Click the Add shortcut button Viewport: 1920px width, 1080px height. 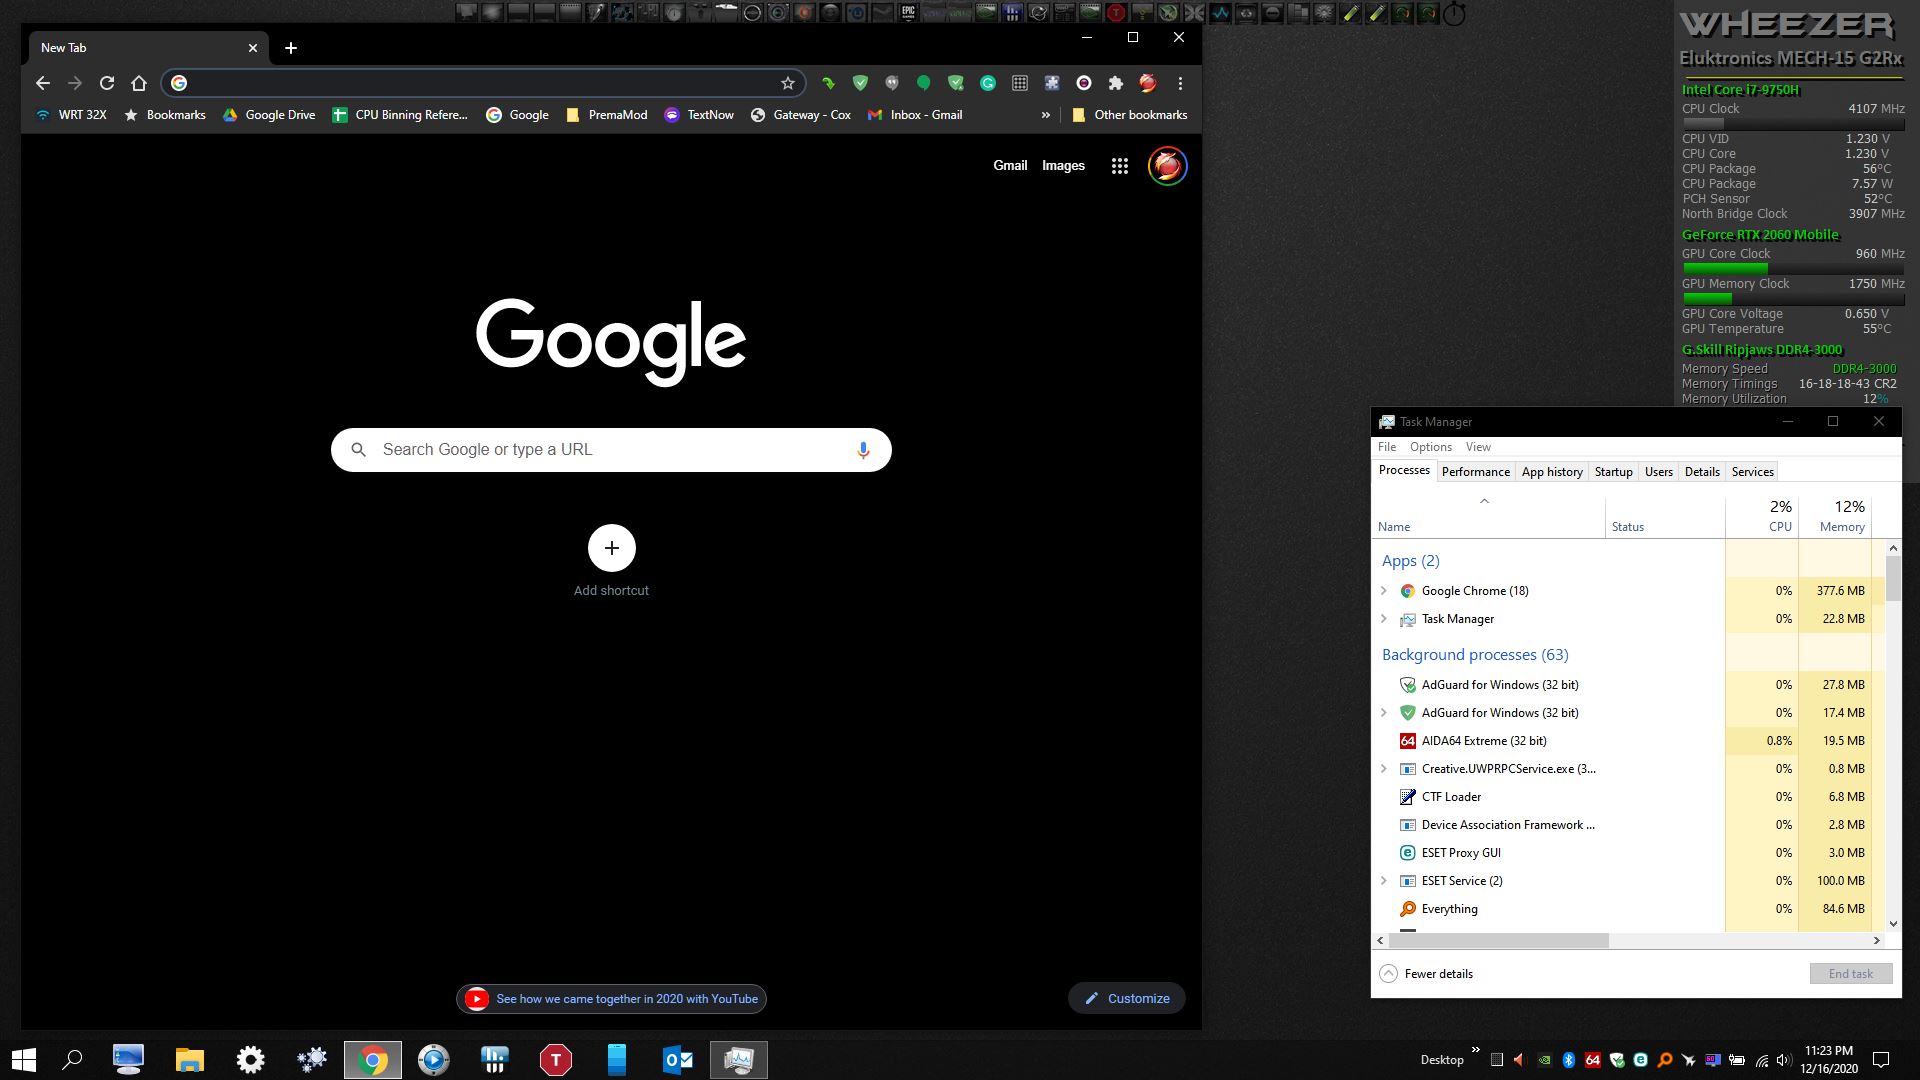click(612, 561)
